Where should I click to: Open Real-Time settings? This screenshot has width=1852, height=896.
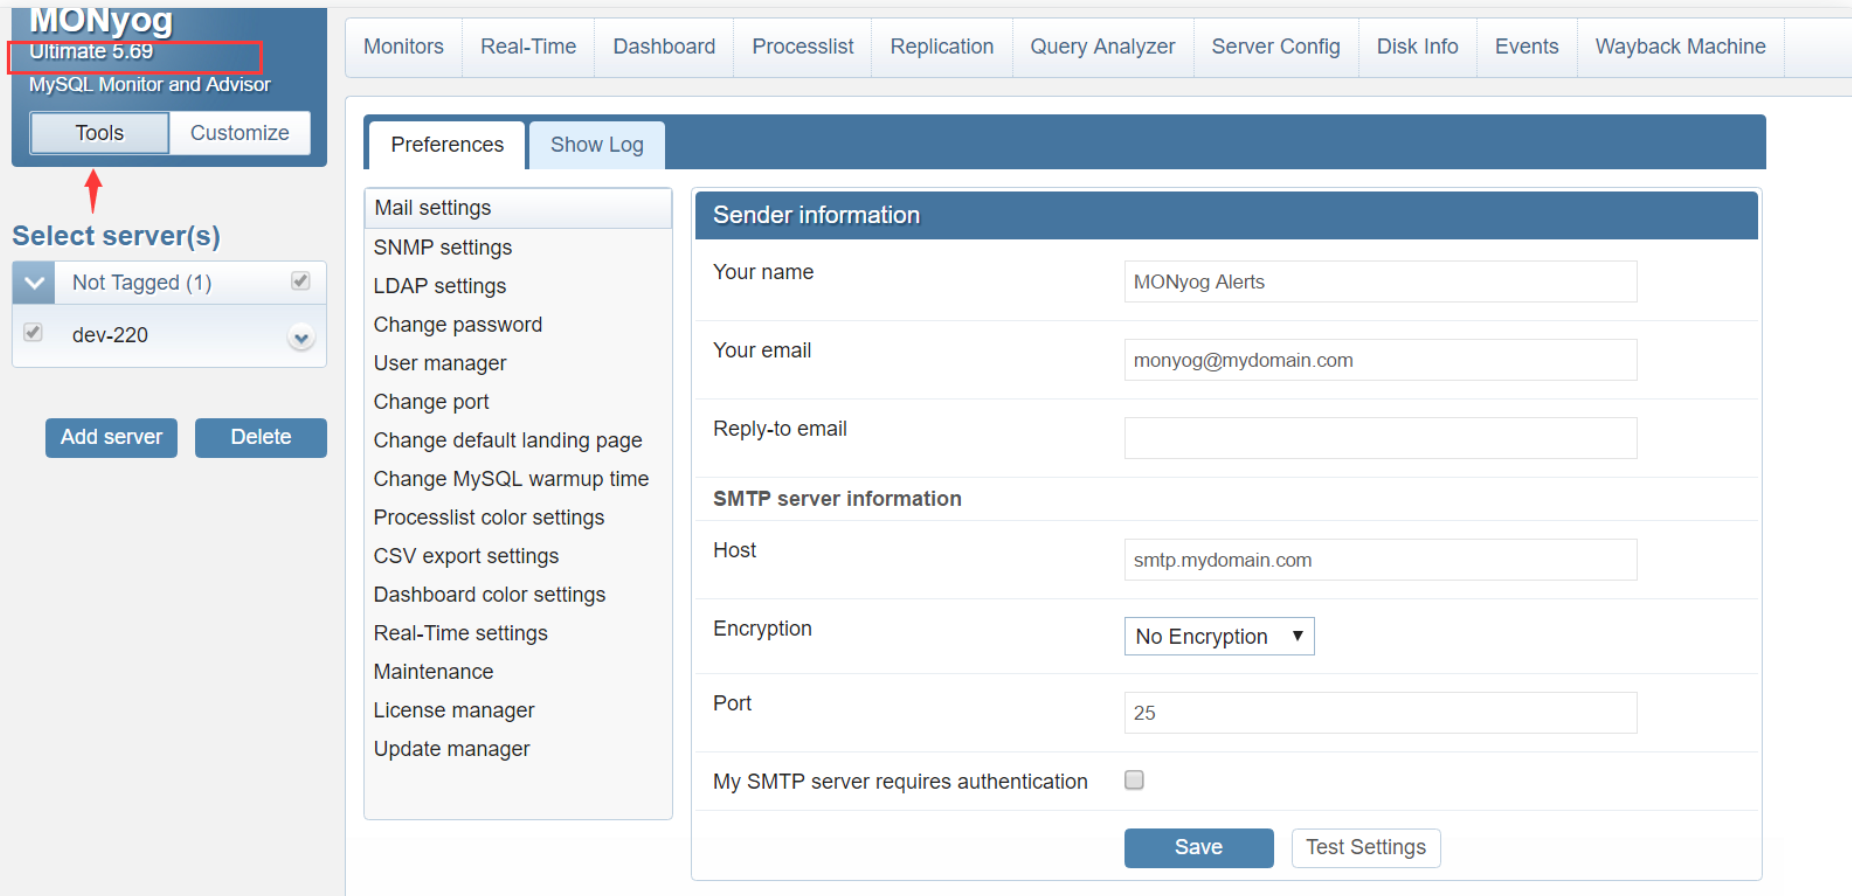point(461,633)
